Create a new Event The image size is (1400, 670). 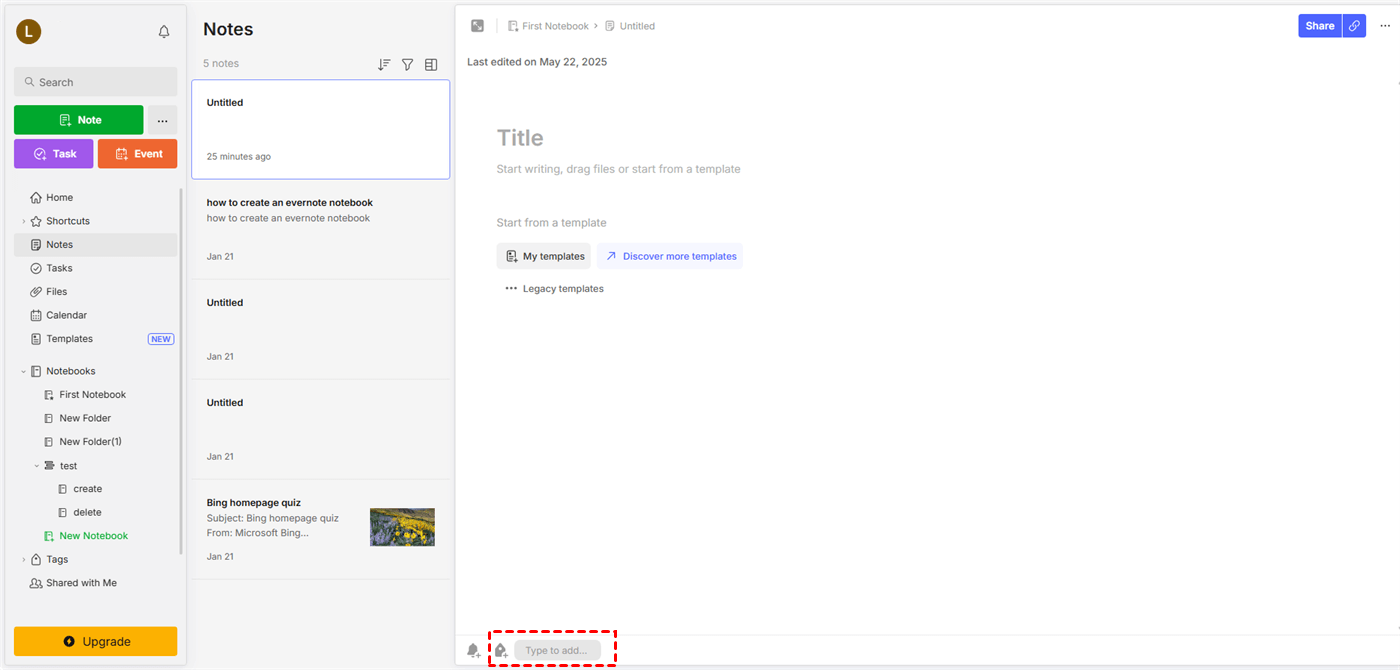point(138,154)
